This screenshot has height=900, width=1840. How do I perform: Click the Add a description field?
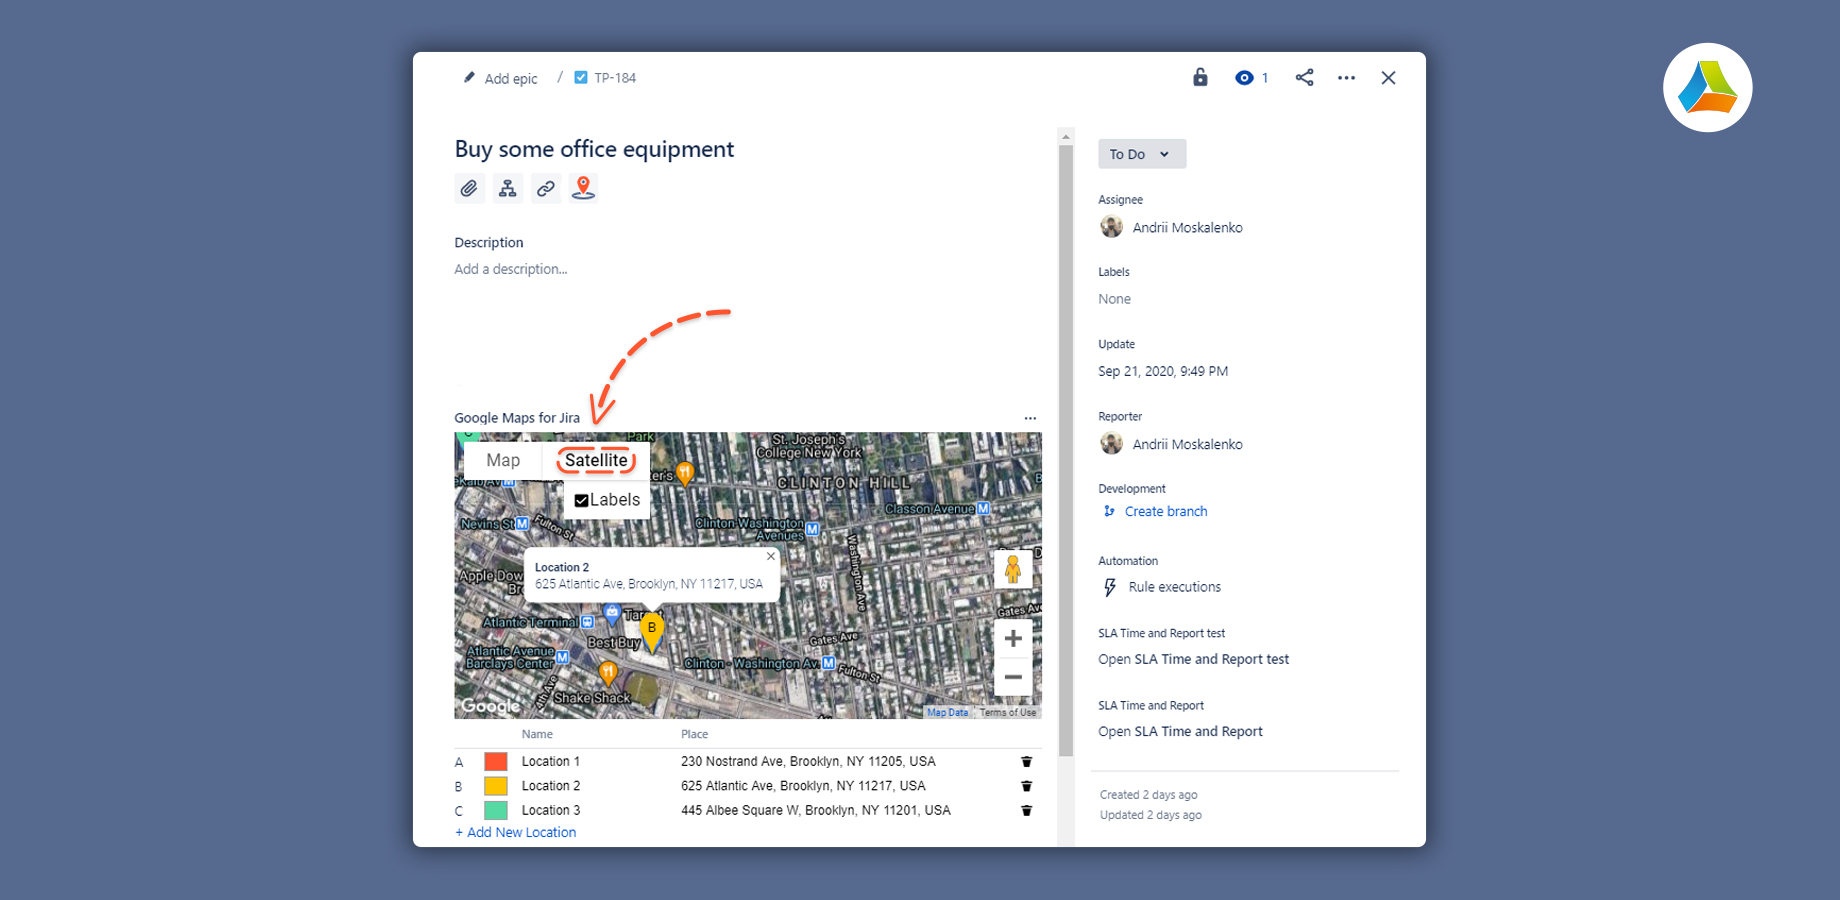point(511,269)
